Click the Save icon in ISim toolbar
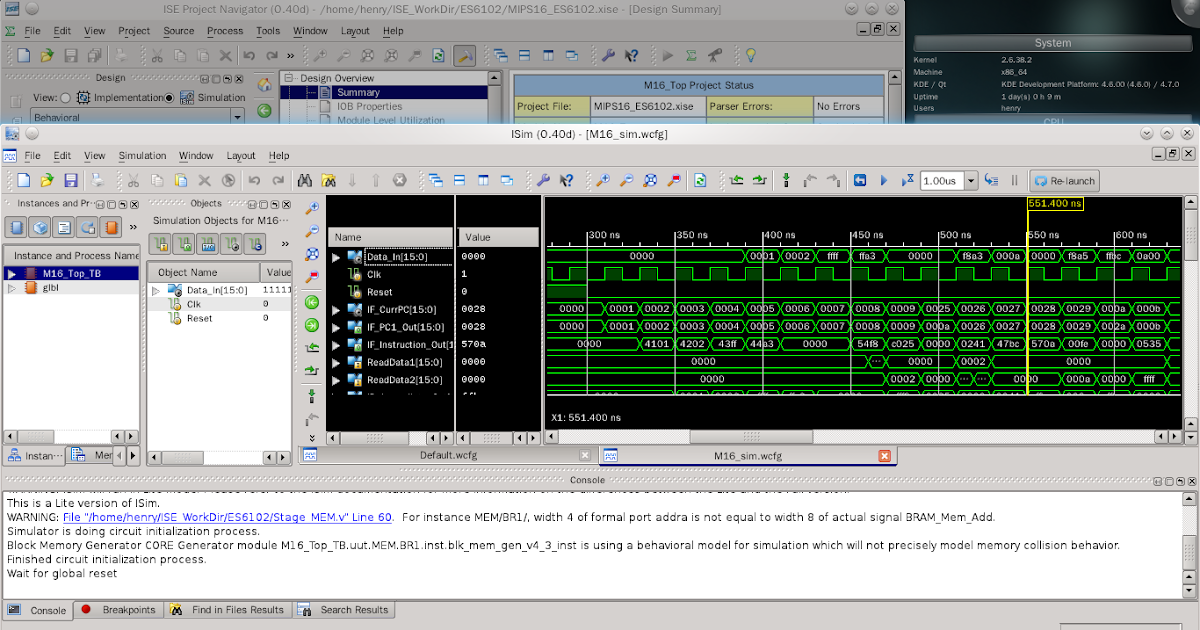This screenshot has width=1200, height=630. pyautogui.click(x=71, y=181)
